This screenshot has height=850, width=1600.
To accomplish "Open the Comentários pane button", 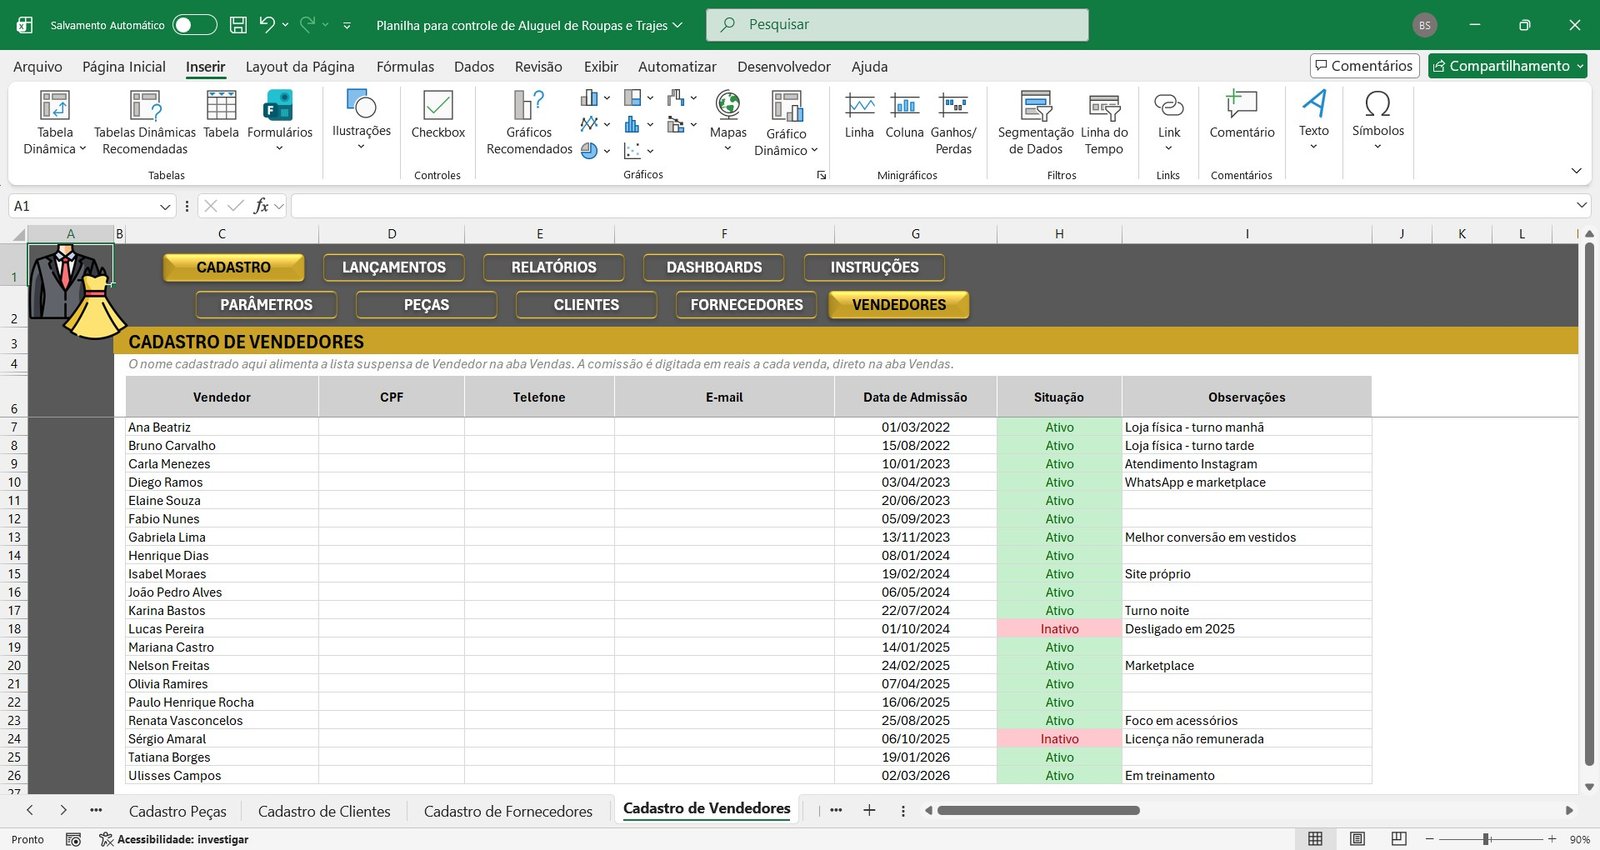I will coord(1365,66).
